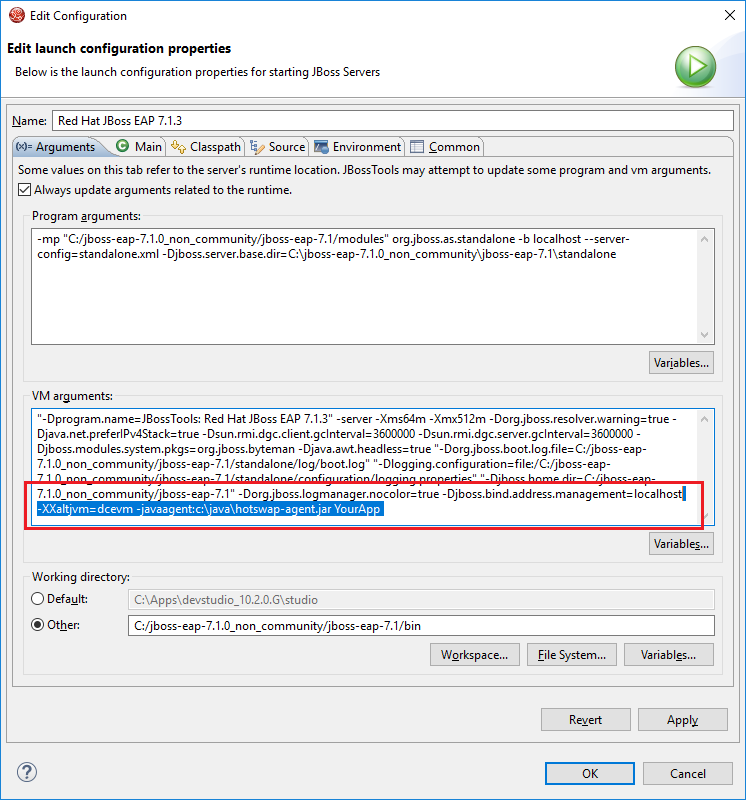This screenshot has width=746, height=800.
Task: Open Variables for Program arguments
Action: coord(681,363)
